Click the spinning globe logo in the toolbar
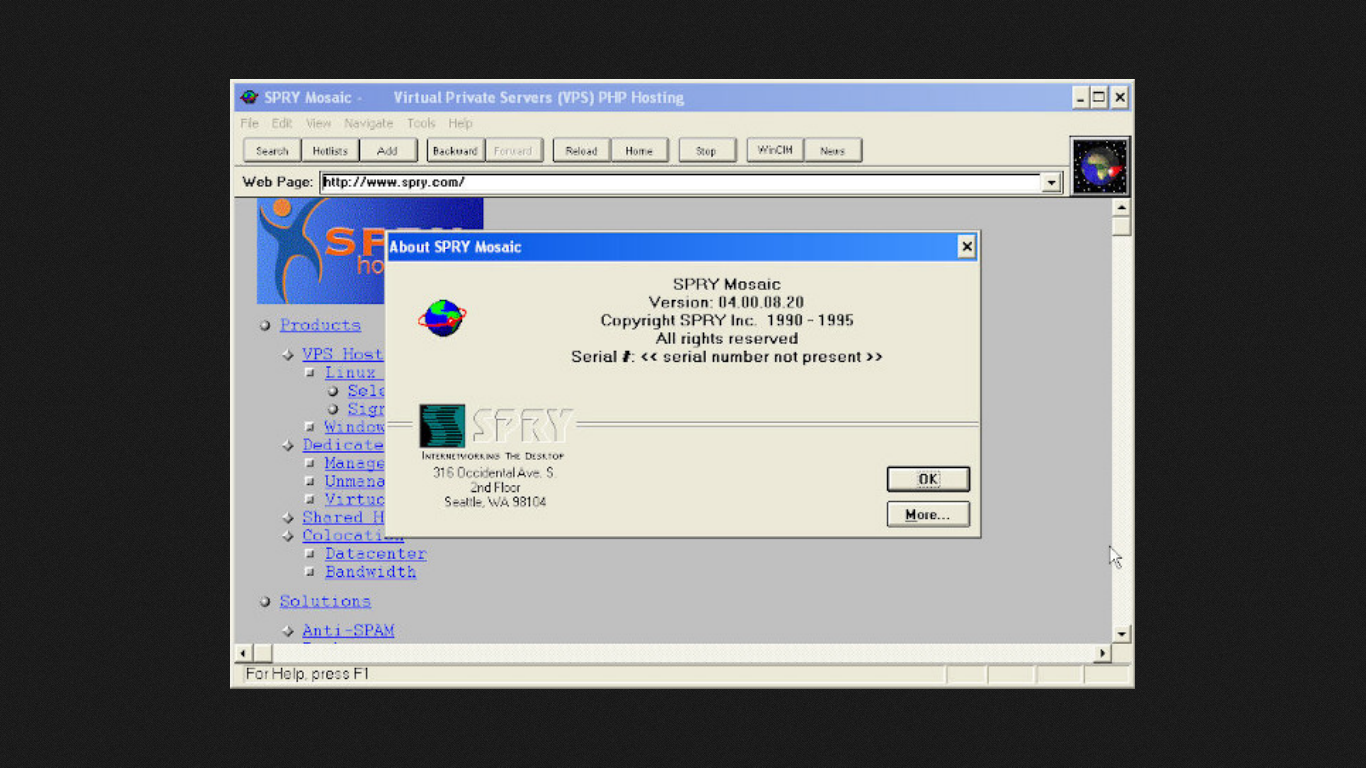Image resolution: width=1366 pixels, height=768 pixels. [1100, 166]
